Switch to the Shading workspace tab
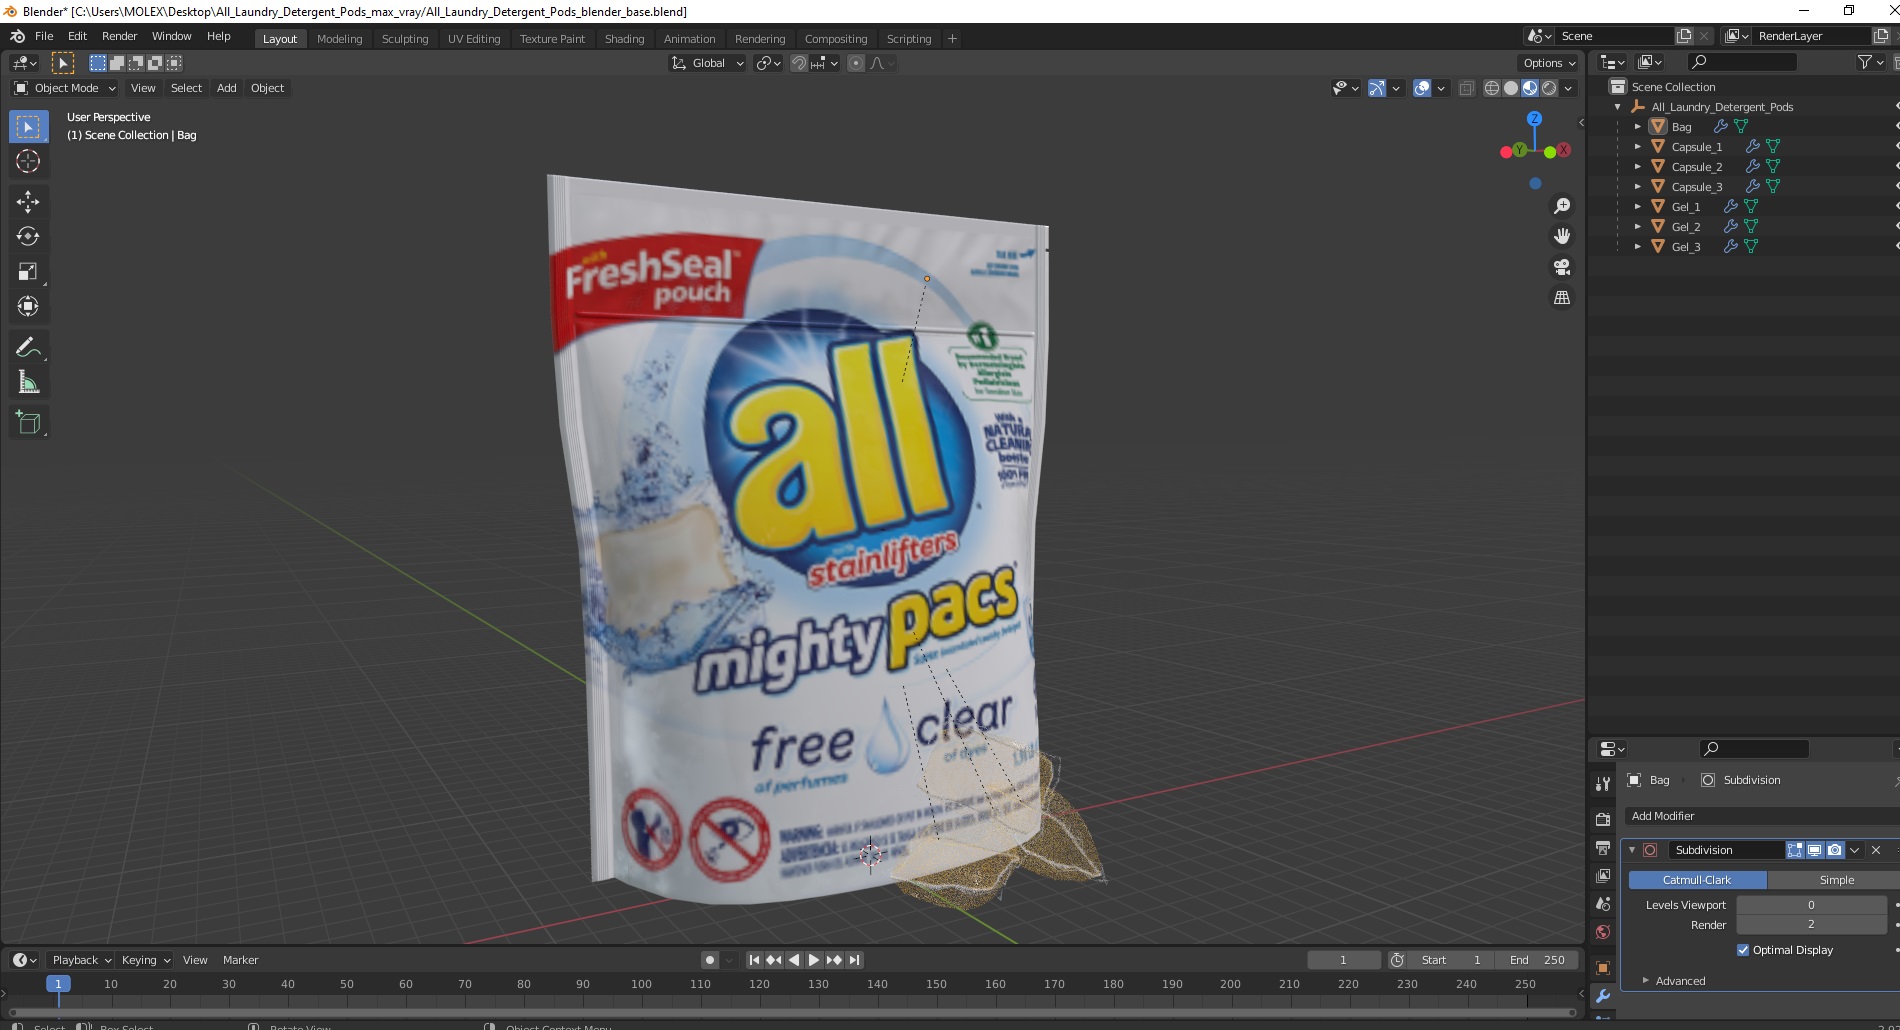The image size is (1900, 1030). [624, 39]
